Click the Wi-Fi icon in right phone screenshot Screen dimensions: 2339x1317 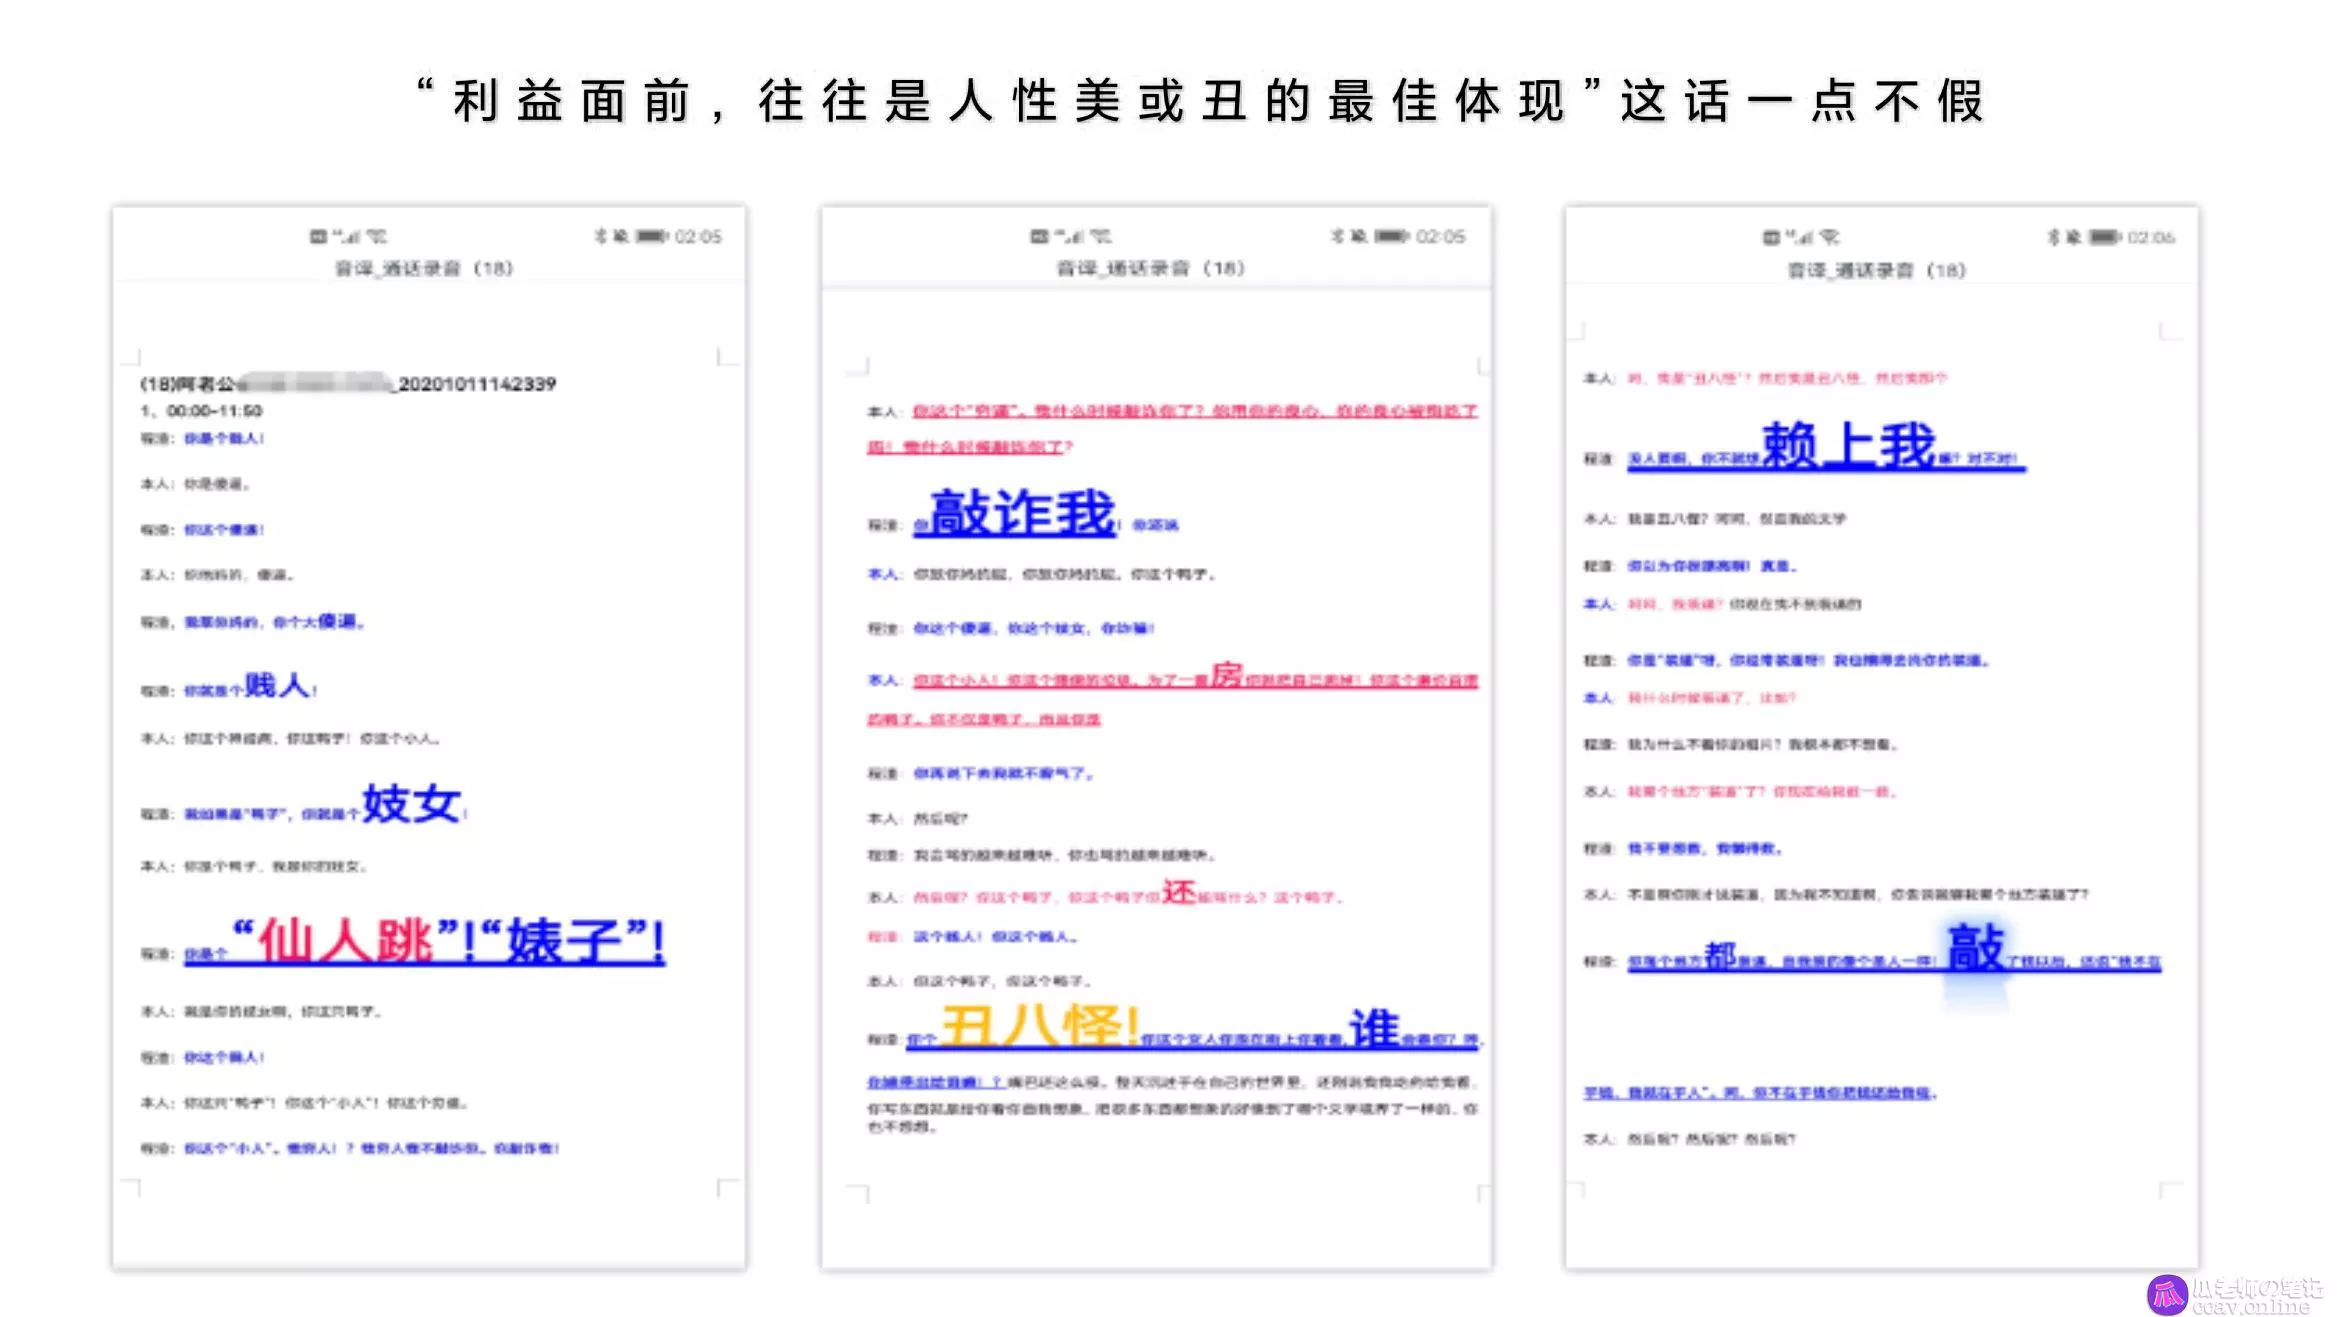click(x=1829, y=238)
